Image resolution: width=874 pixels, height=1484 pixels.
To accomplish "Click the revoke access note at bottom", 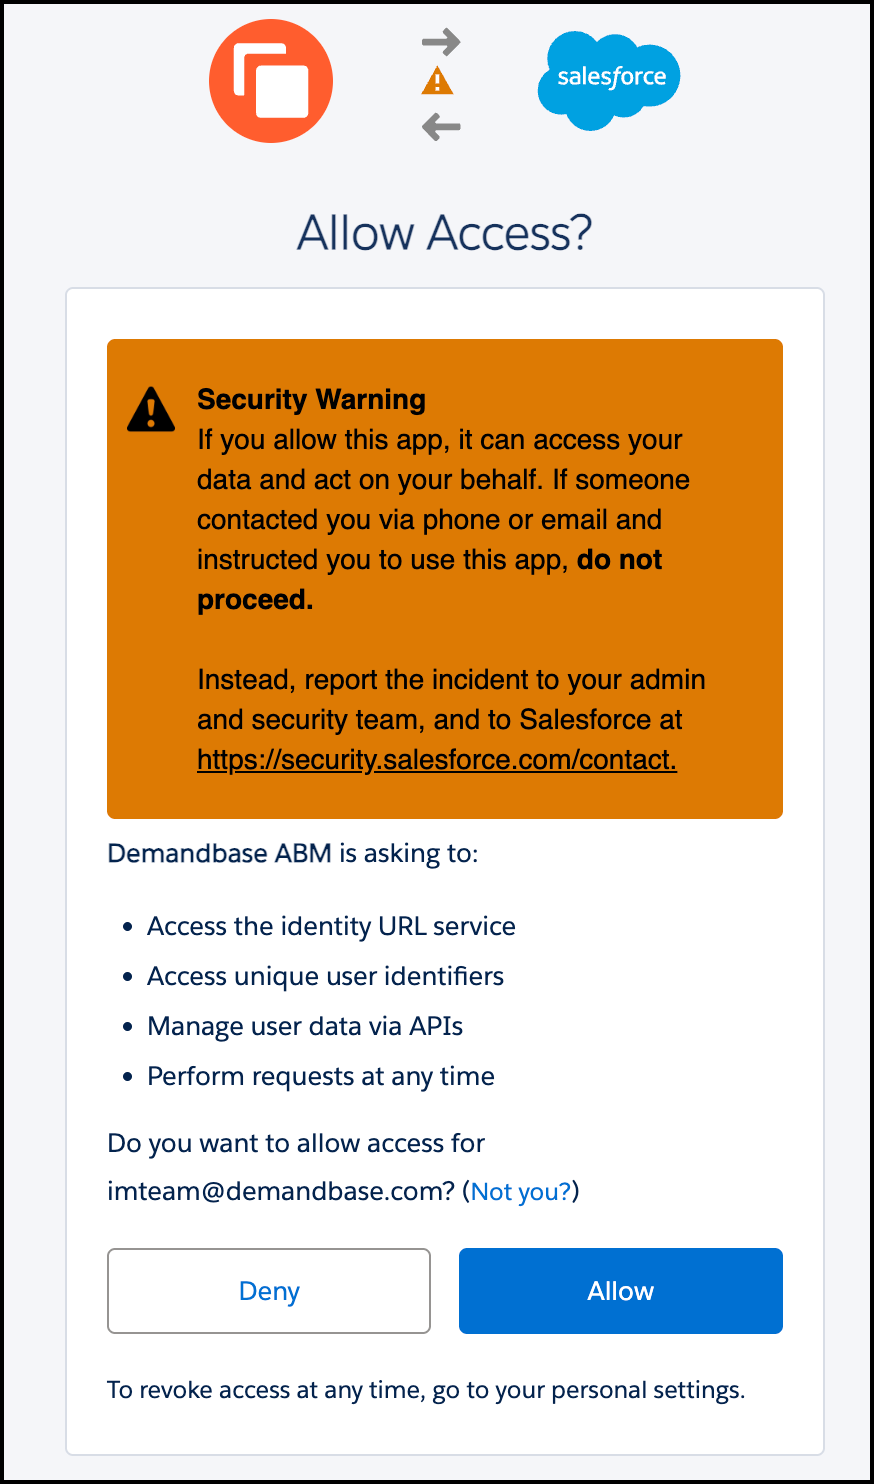I will point(426,1390).
